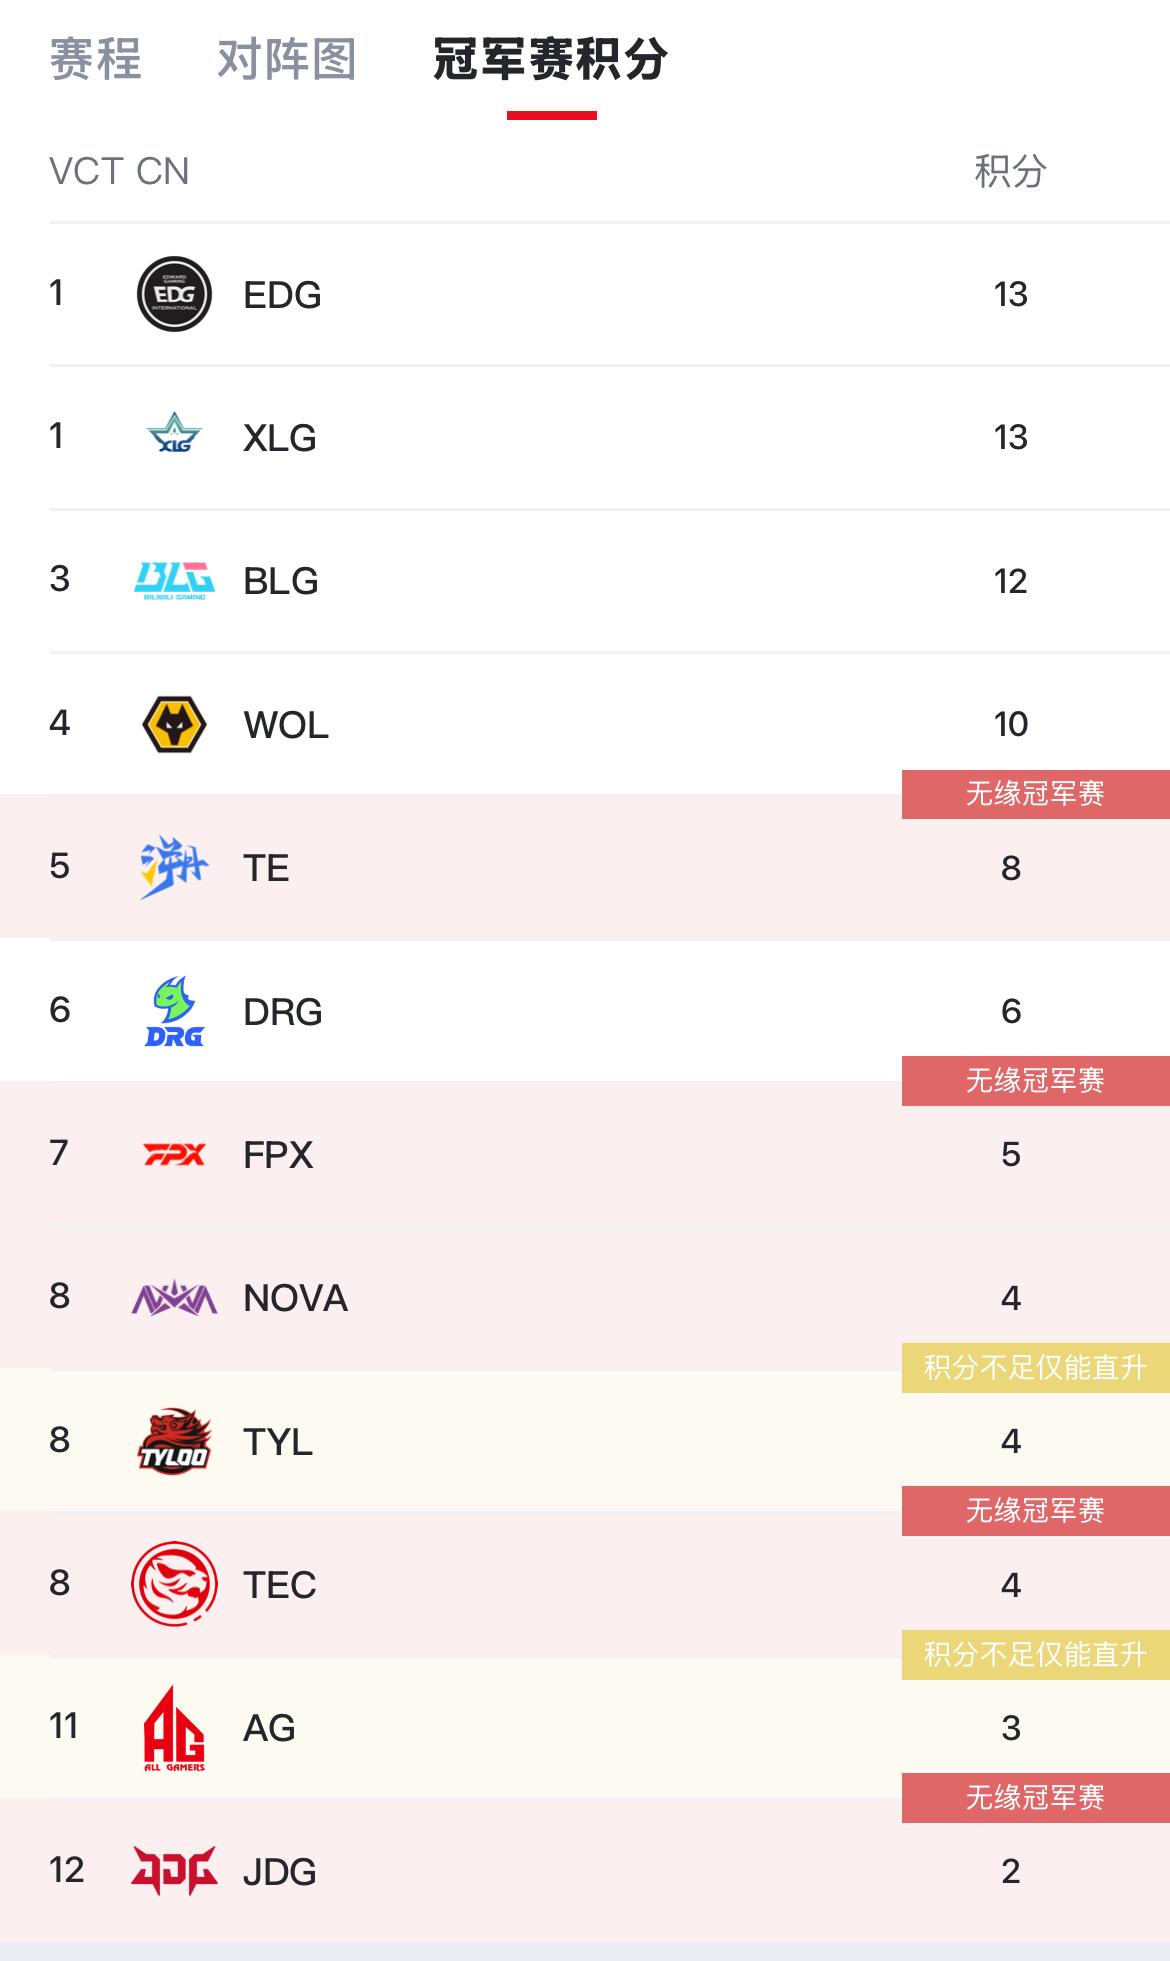Select the DRG dragon logo
This screenshot has height=1961, width=1170.
pos(174,1011)
